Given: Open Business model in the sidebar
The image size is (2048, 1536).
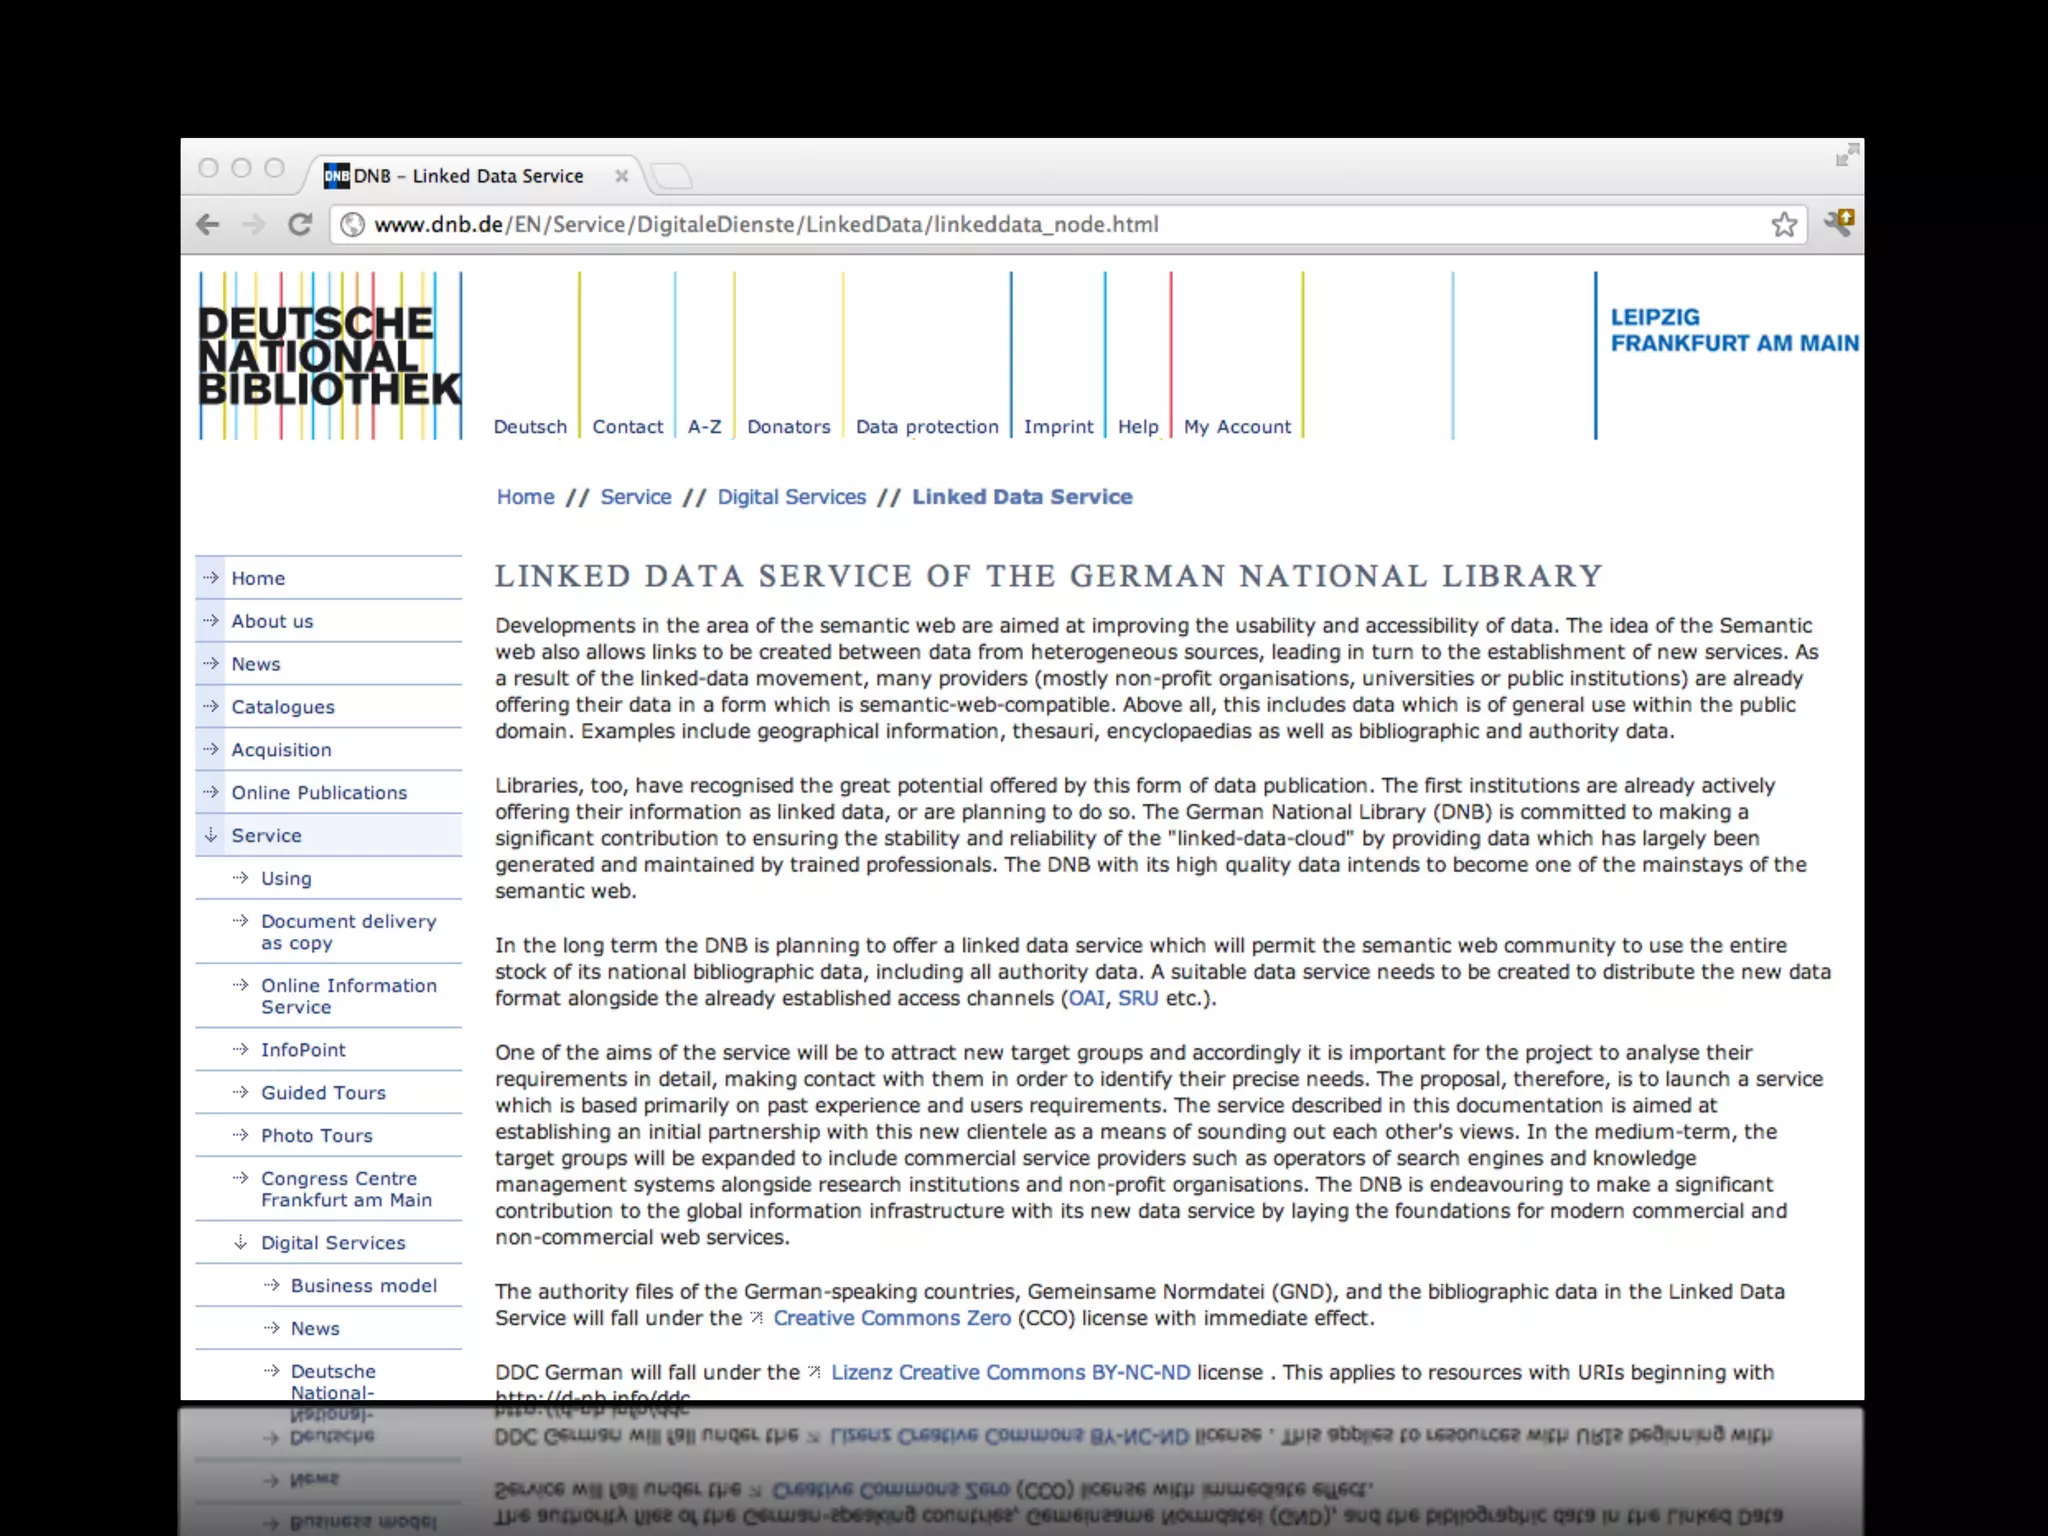Looking at the screenshot, I should (364, 1285).
